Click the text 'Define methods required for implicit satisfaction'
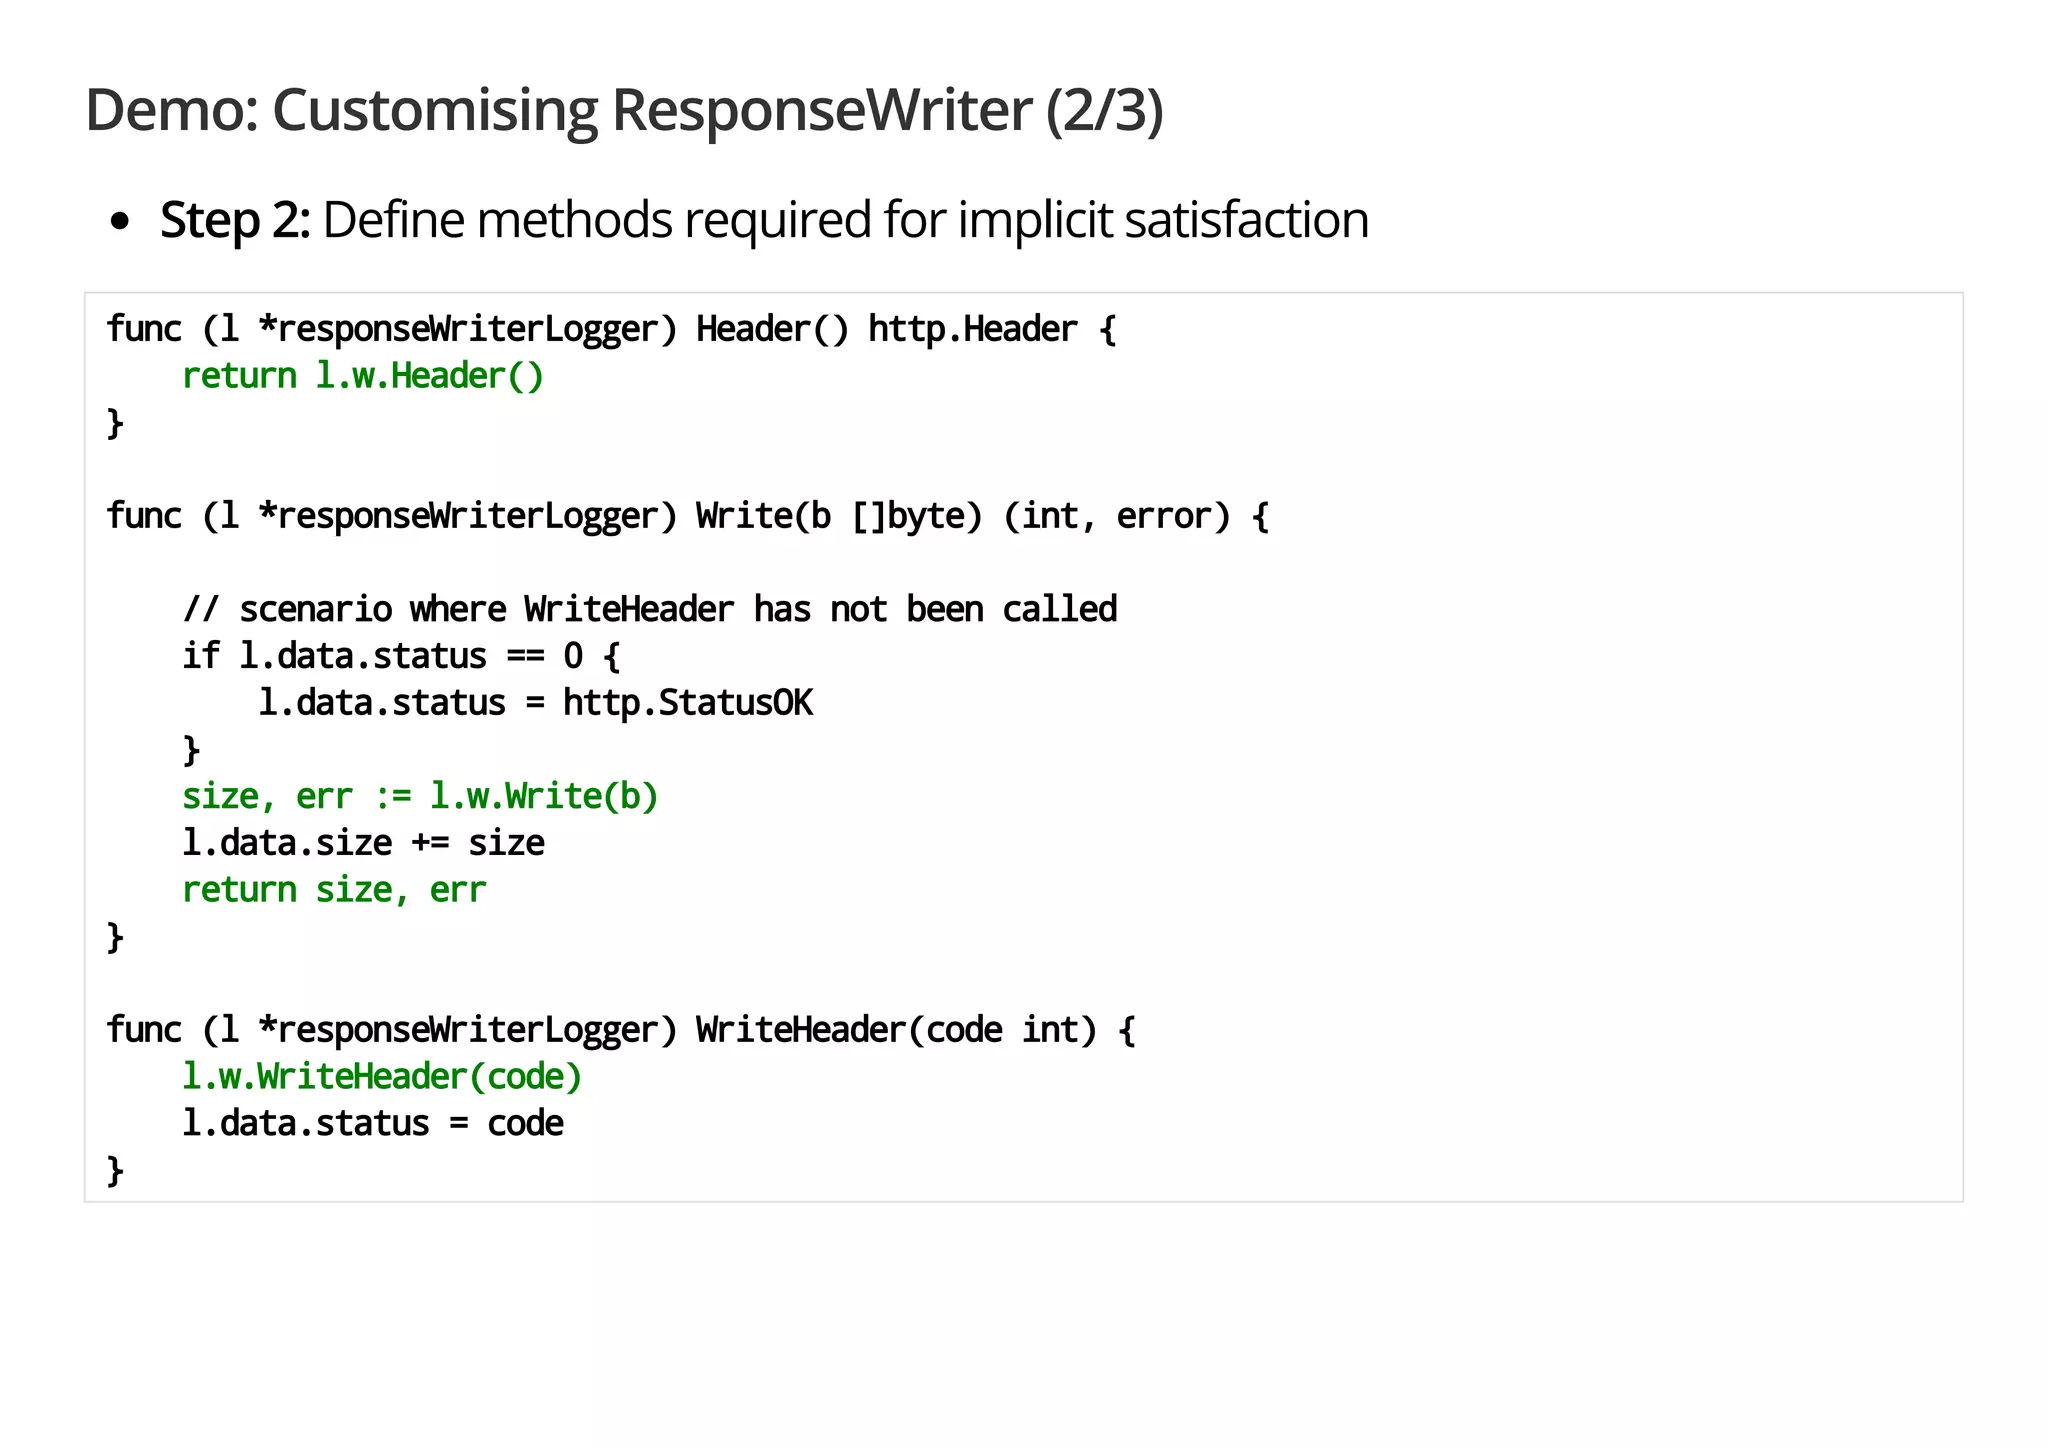 (x=845, y=220)
